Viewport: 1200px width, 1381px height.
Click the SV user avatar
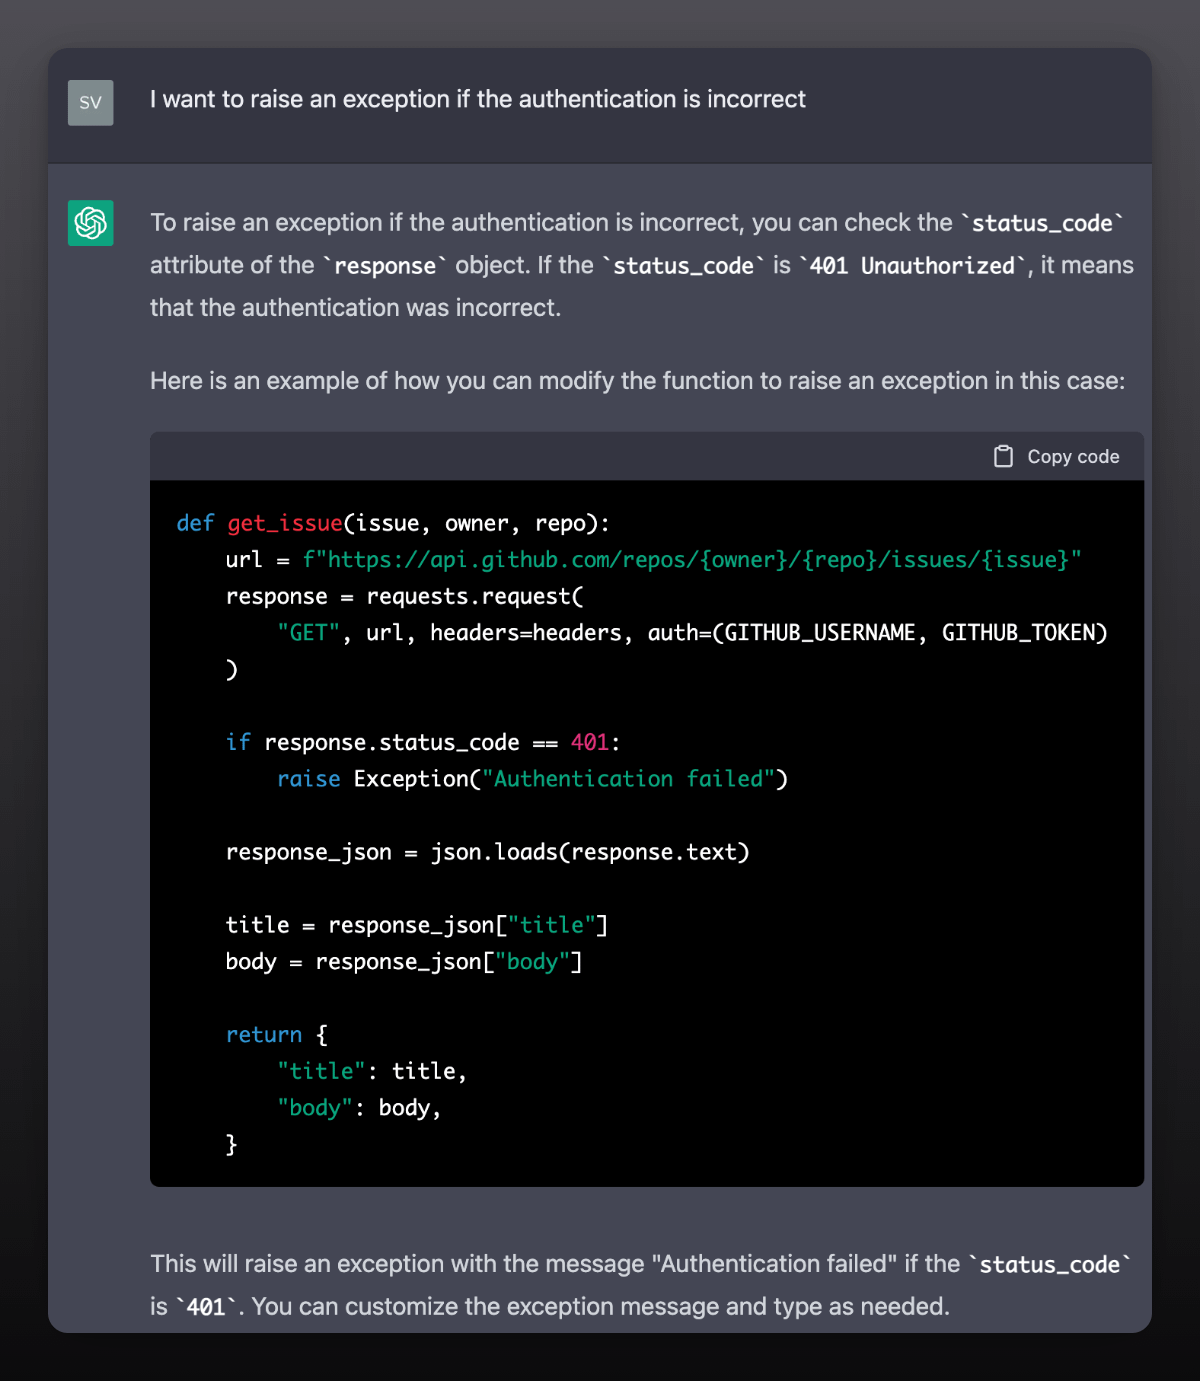tap(90, 103)
